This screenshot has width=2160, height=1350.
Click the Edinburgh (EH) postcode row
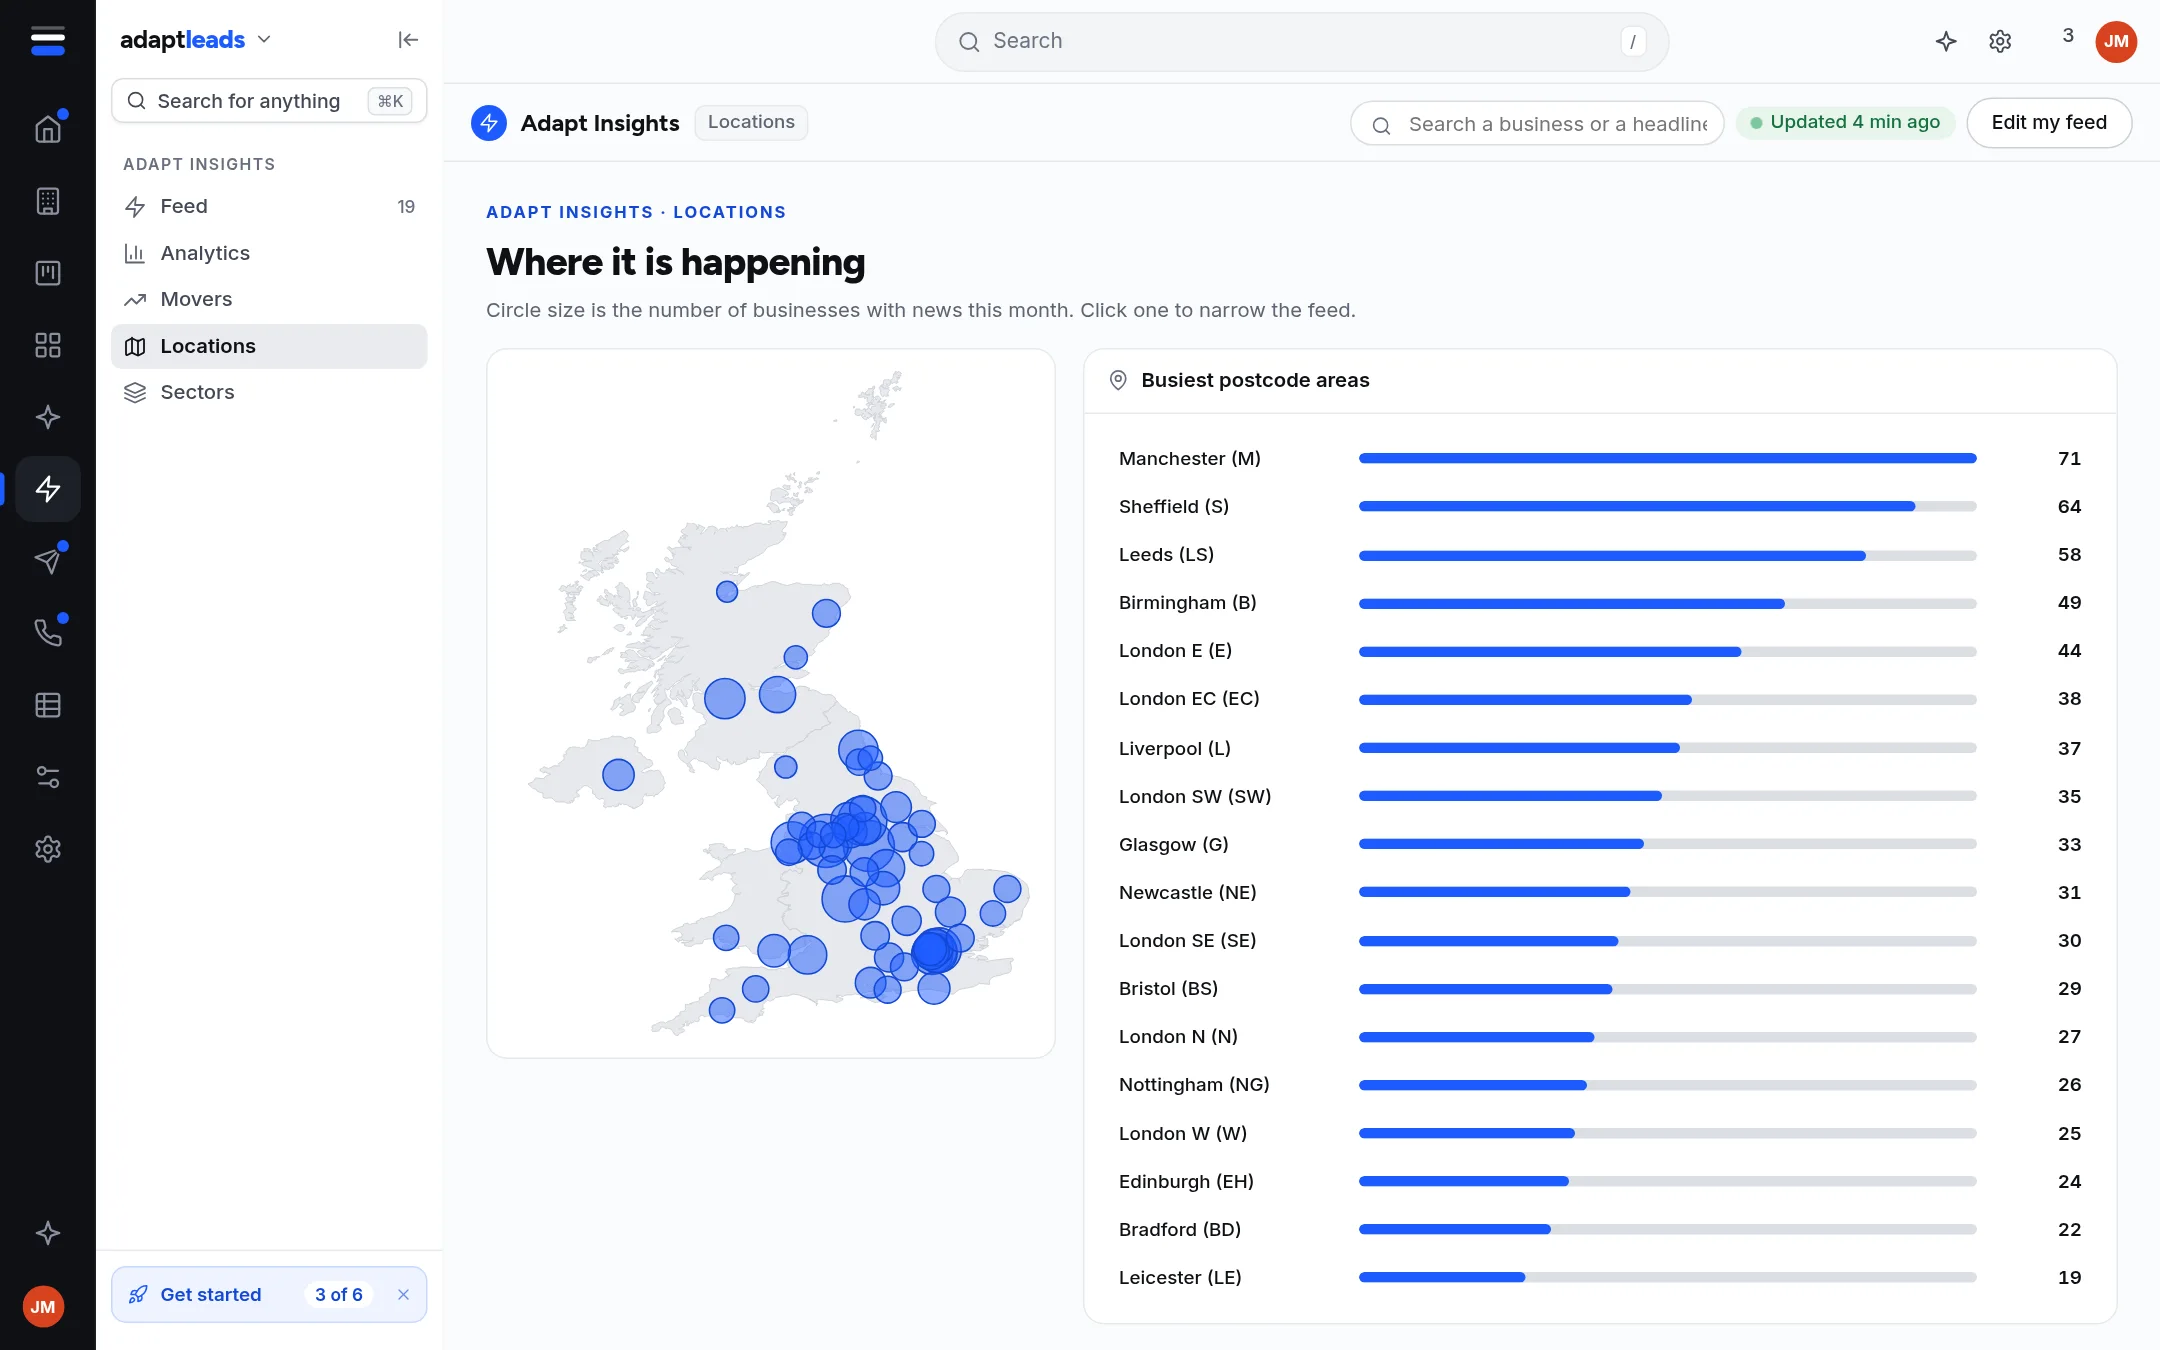click(x=1600, y=1182)
